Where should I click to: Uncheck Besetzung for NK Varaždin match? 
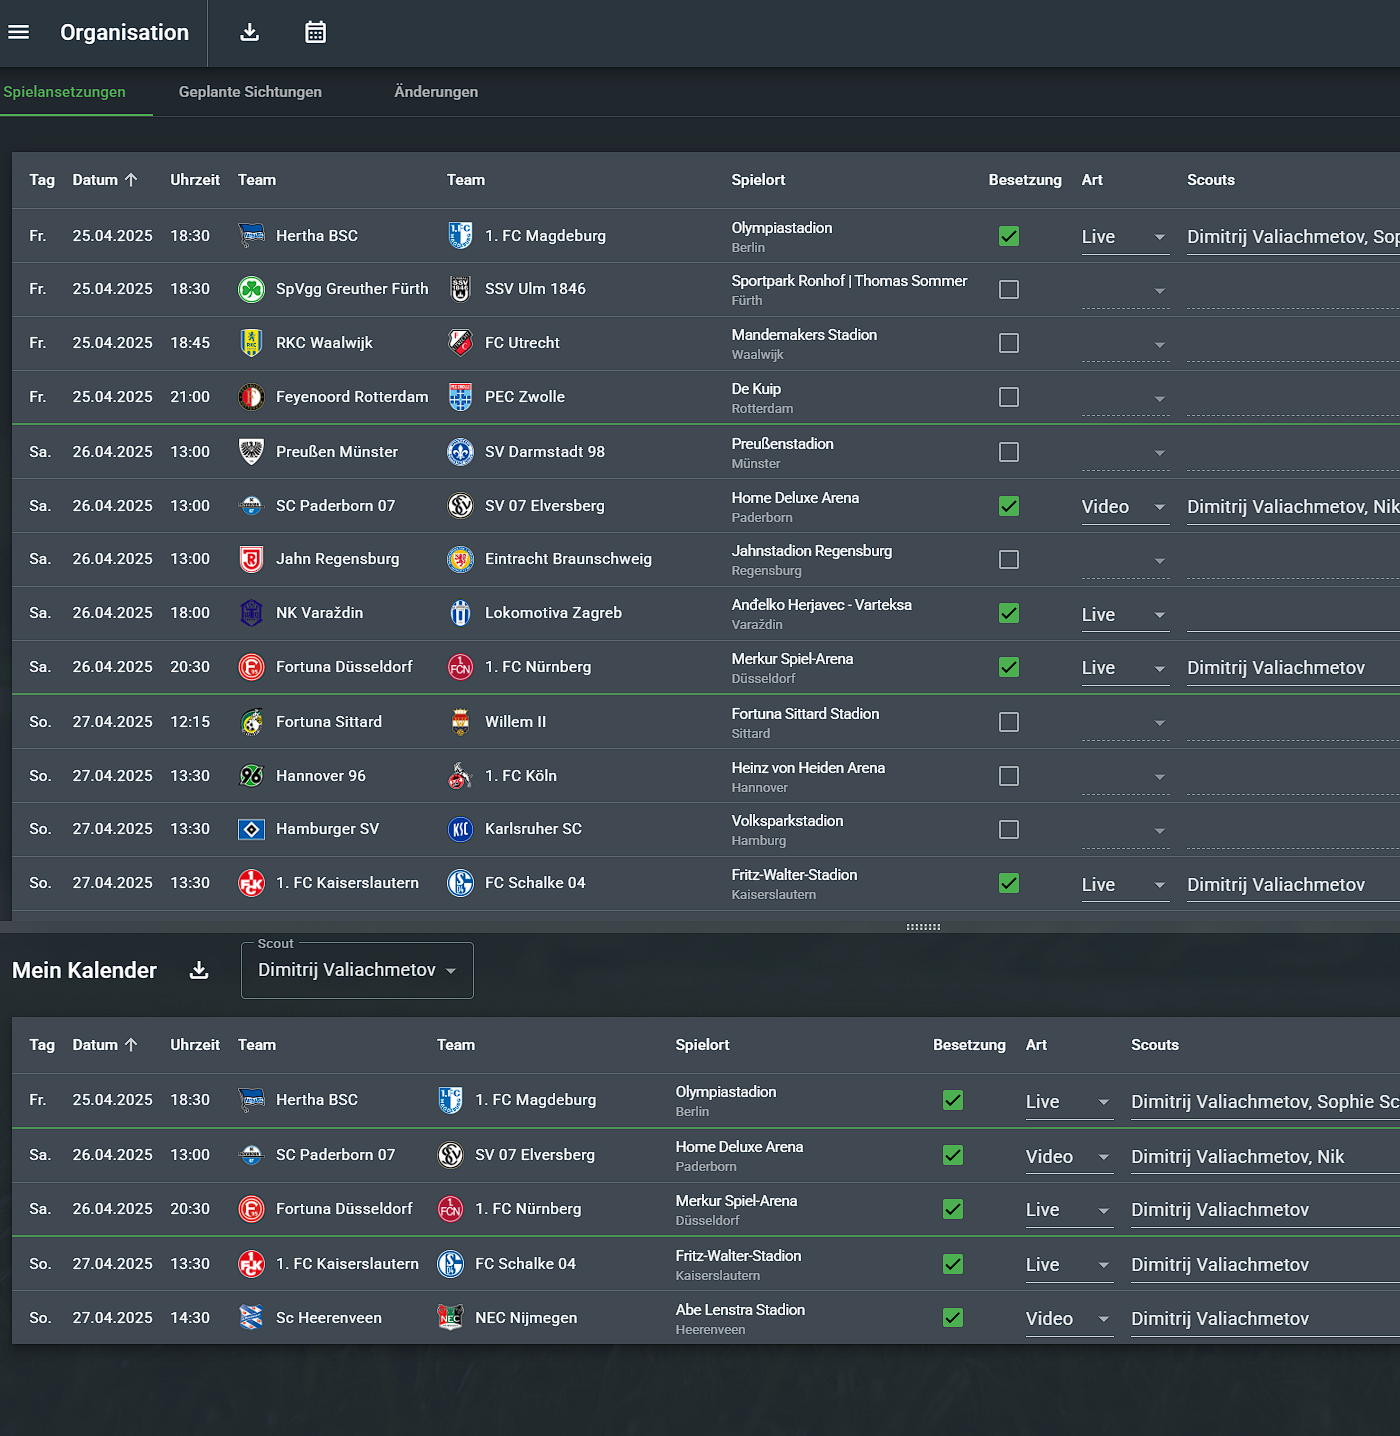tap(1009, 613)
